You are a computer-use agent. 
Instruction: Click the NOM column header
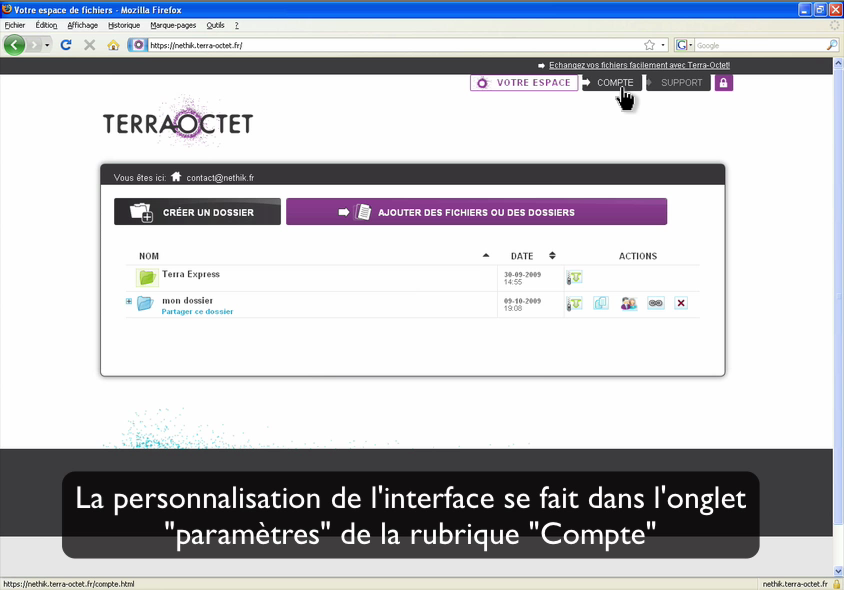point(149,256)
